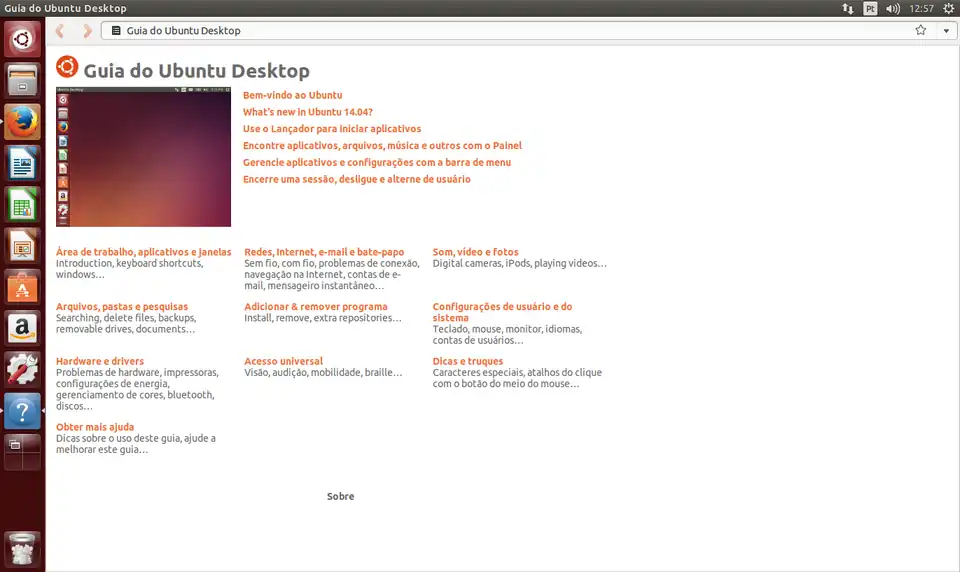Open the Files manager from launcher
The width and height of the screenshot is (960, 572).
22,80
